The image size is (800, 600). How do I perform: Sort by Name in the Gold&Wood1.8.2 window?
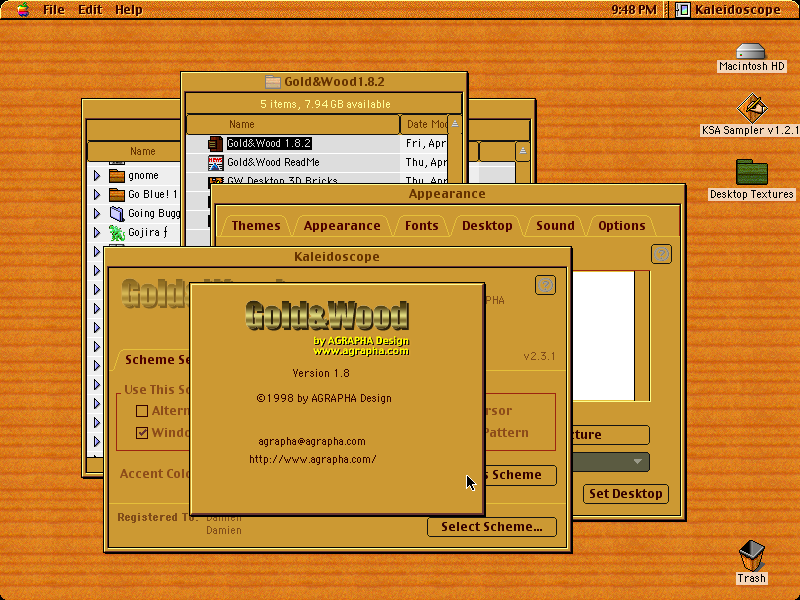click(293, 124)
